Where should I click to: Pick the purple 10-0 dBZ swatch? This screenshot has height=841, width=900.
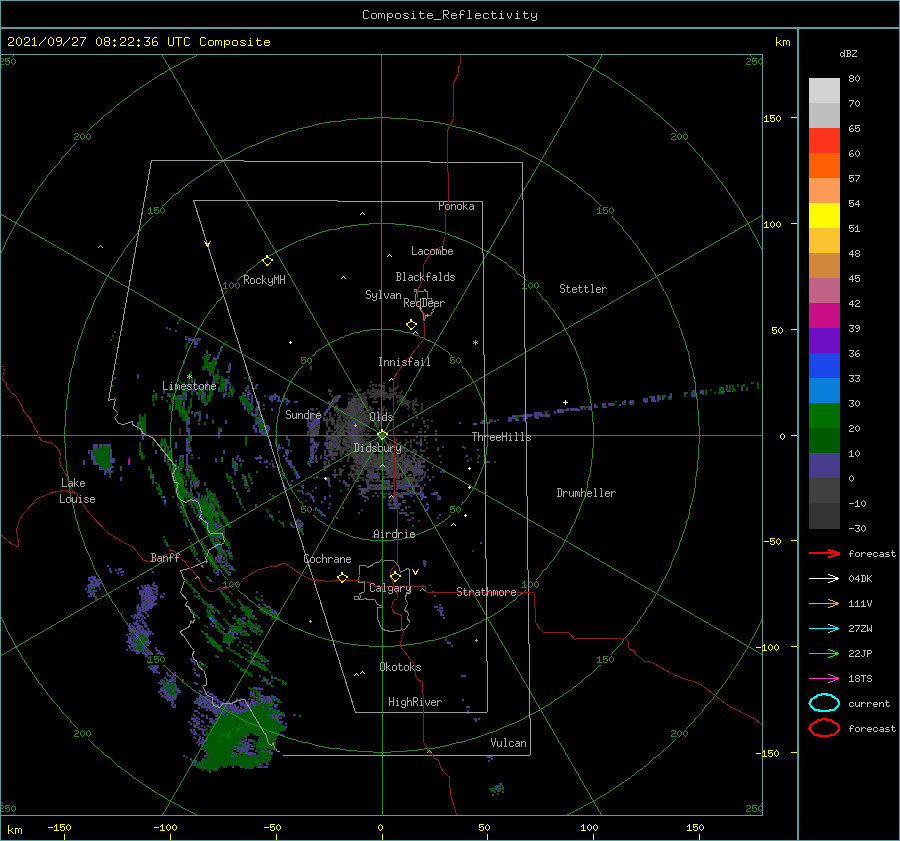click(824, 466)
